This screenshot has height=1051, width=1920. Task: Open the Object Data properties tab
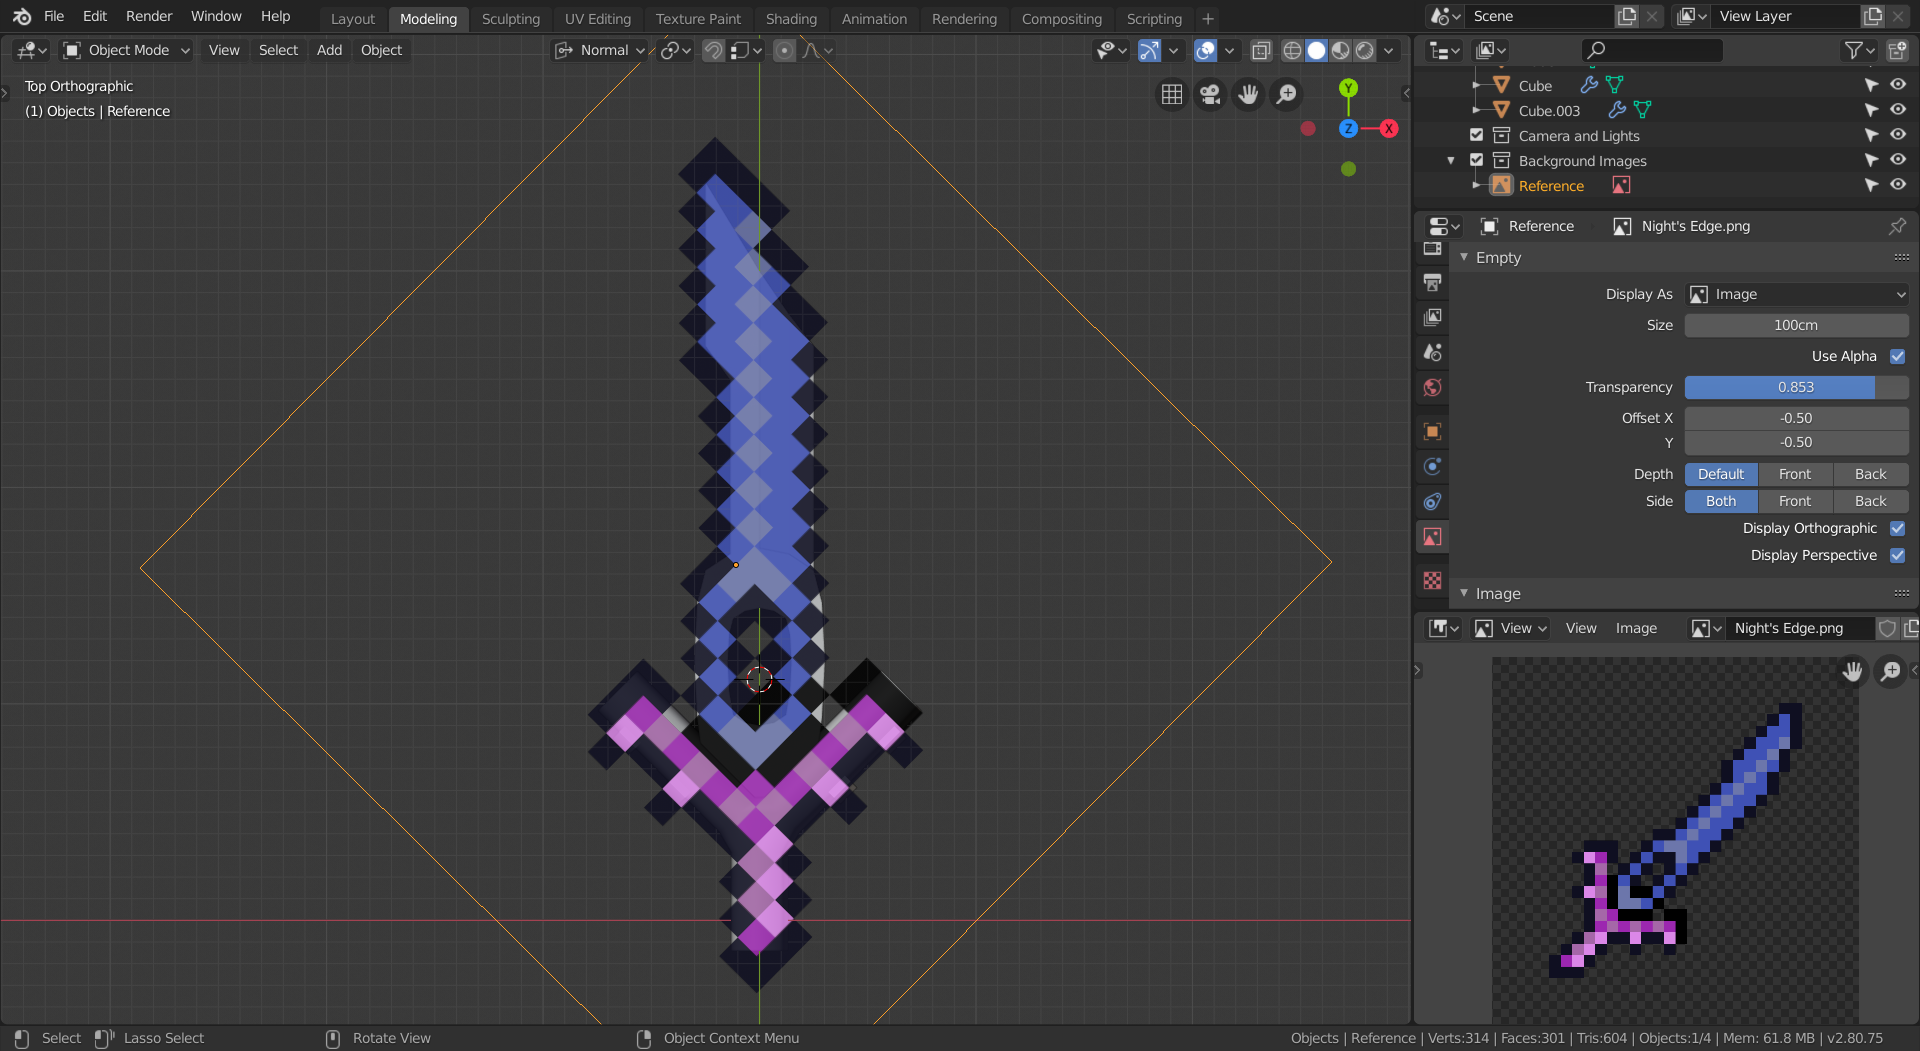[x=1432, y=537]
